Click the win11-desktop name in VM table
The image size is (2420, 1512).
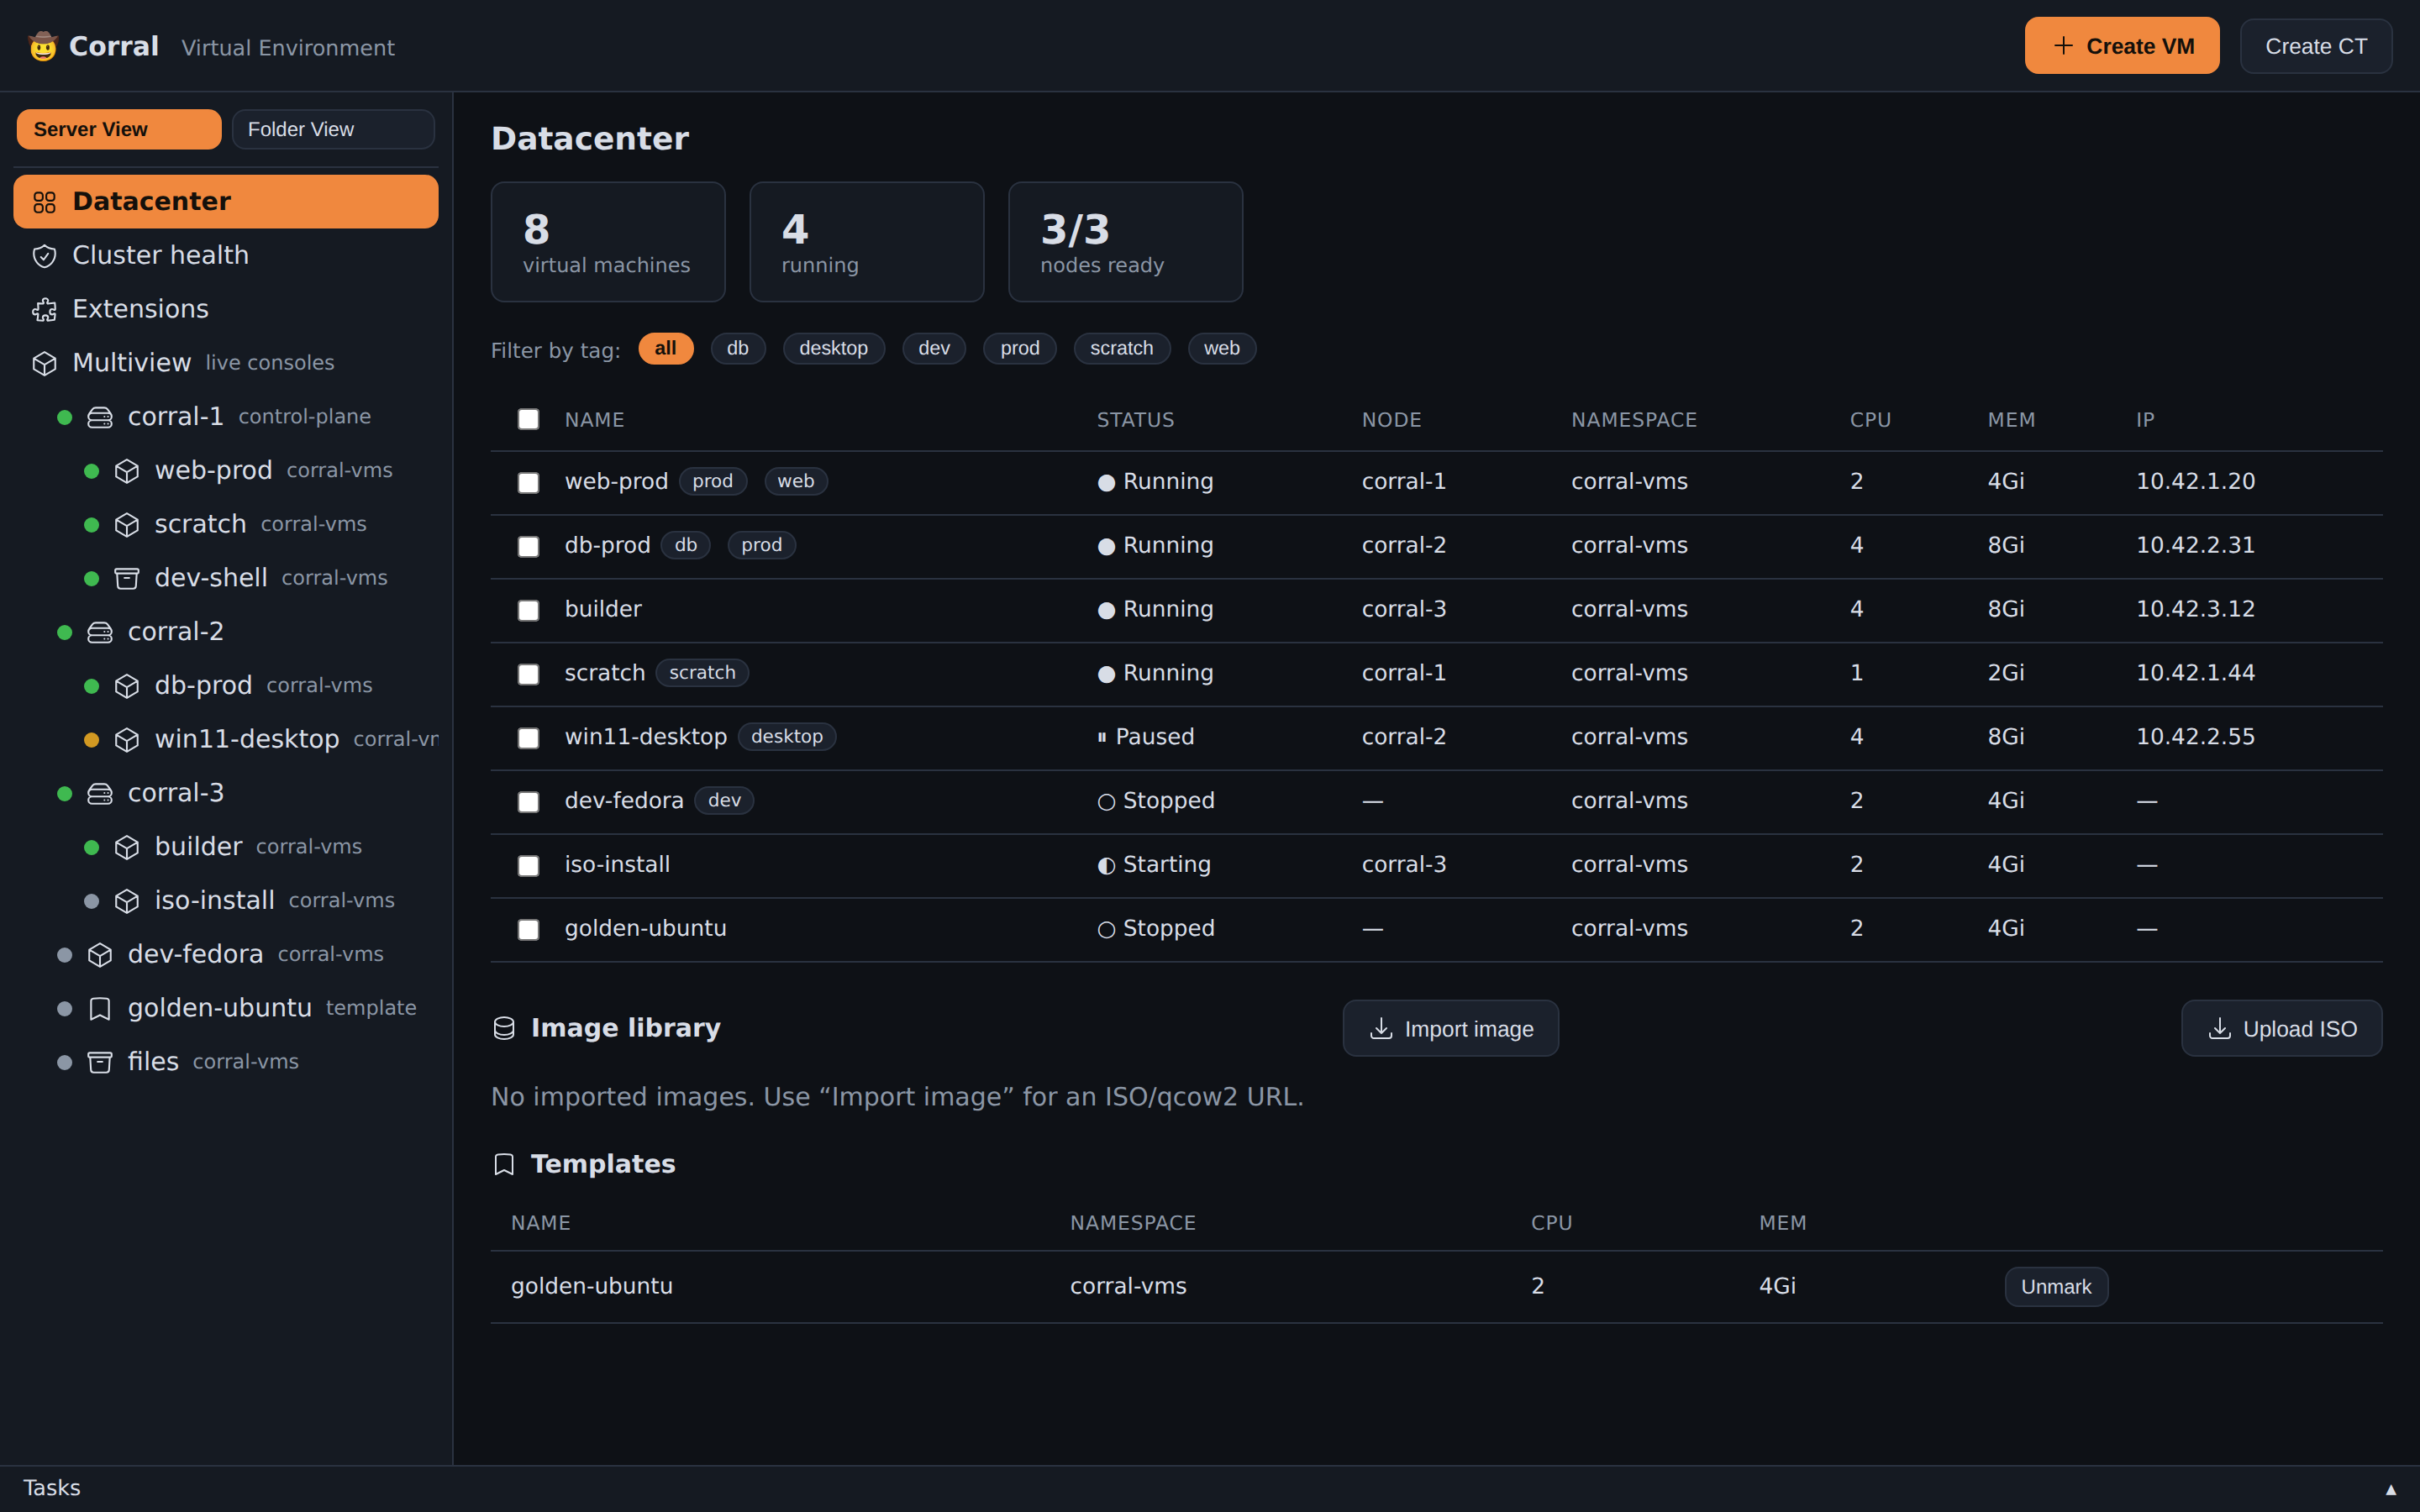click(x=646, y=737)
